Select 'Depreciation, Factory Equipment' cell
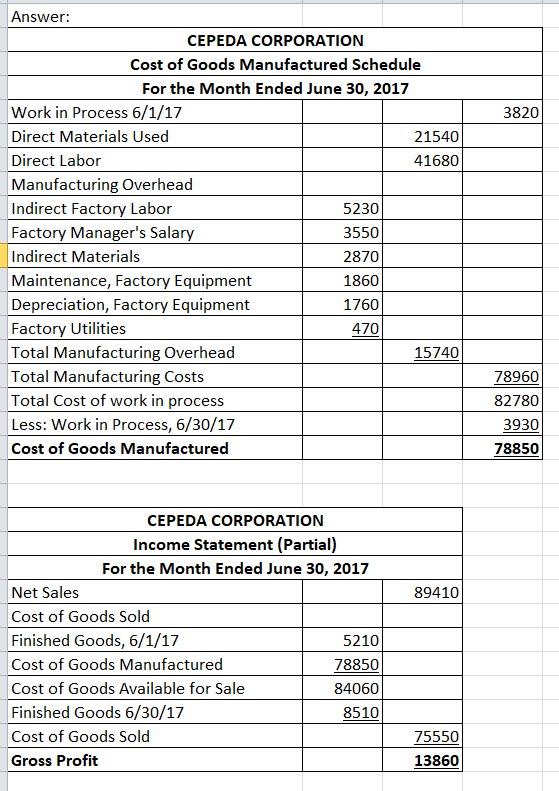 (x=155, y=304)
